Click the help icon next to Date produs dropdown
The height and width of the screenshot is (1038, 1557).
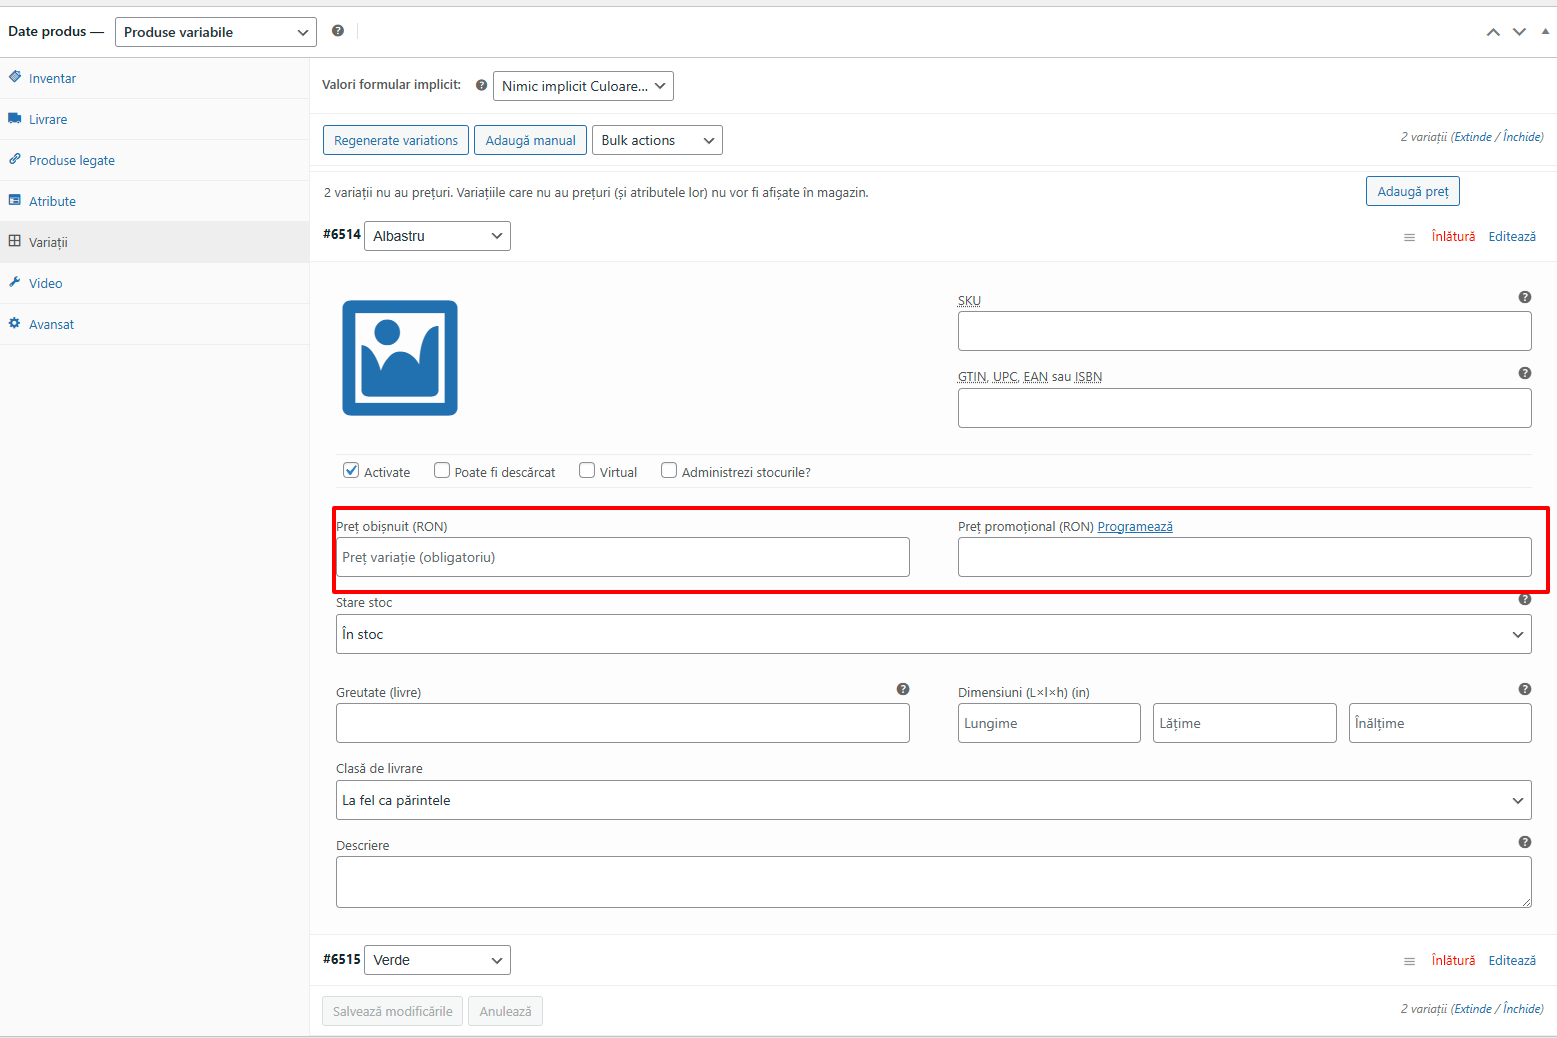coord(338,31)
